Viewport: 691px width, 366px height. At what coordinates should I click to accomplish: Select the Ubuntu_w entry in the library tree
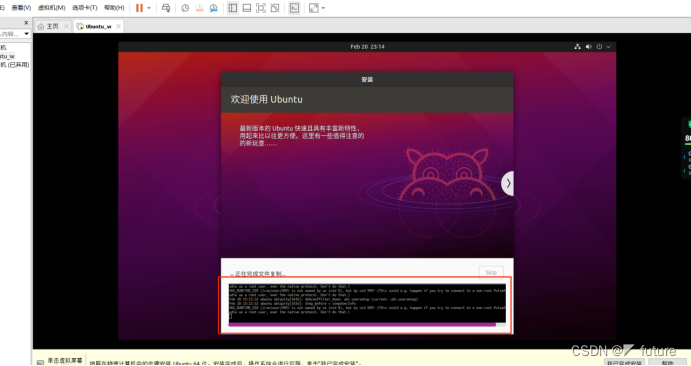[x=7, y=56]
